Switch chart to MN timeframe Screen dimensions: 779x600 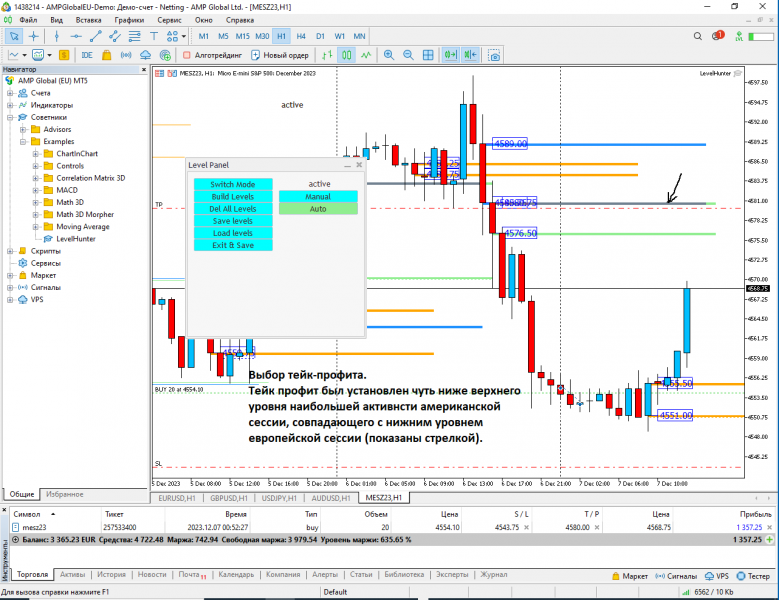(x=359, y=36)
